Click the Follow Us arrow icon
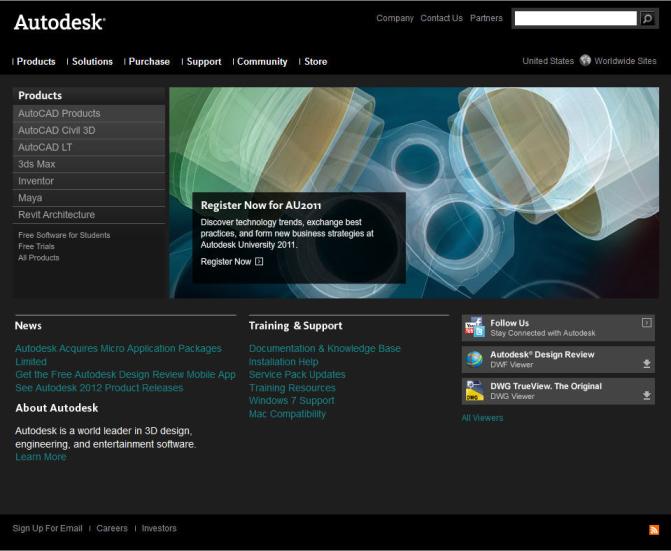 pos(647,323)
